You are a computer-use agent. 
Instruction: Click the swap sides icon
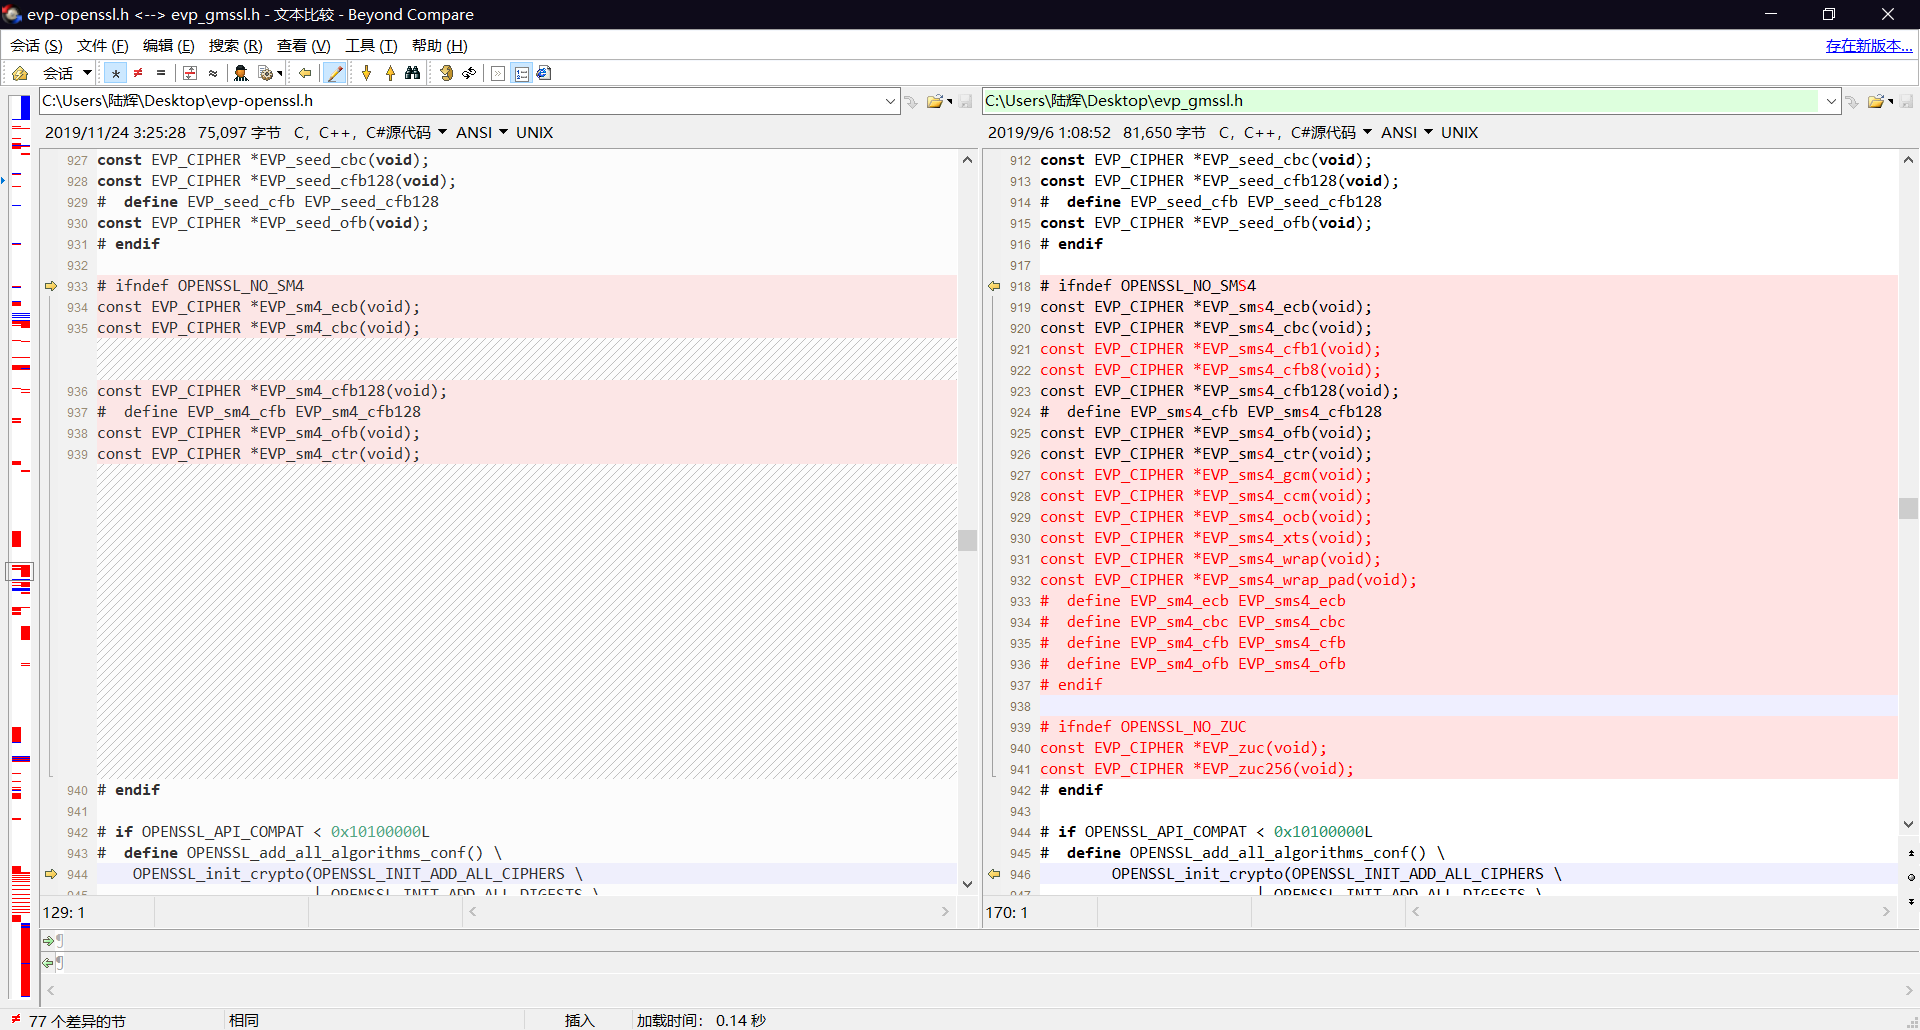(469, 73)
